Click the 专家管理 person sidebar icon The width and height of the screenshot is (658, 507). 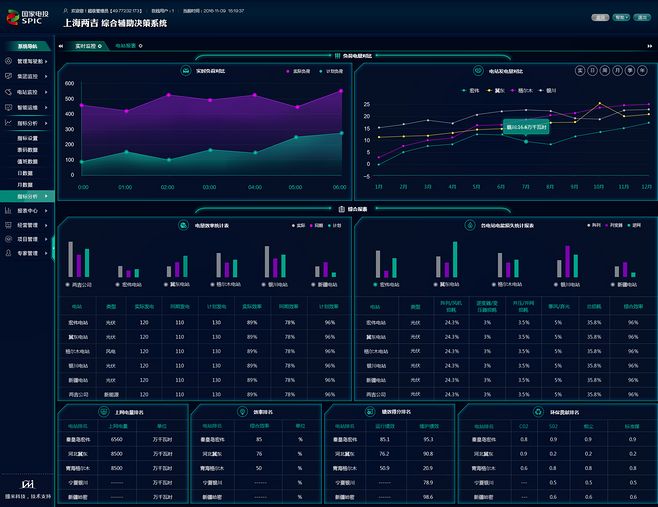pyautogui.click(x=8, y=253)
